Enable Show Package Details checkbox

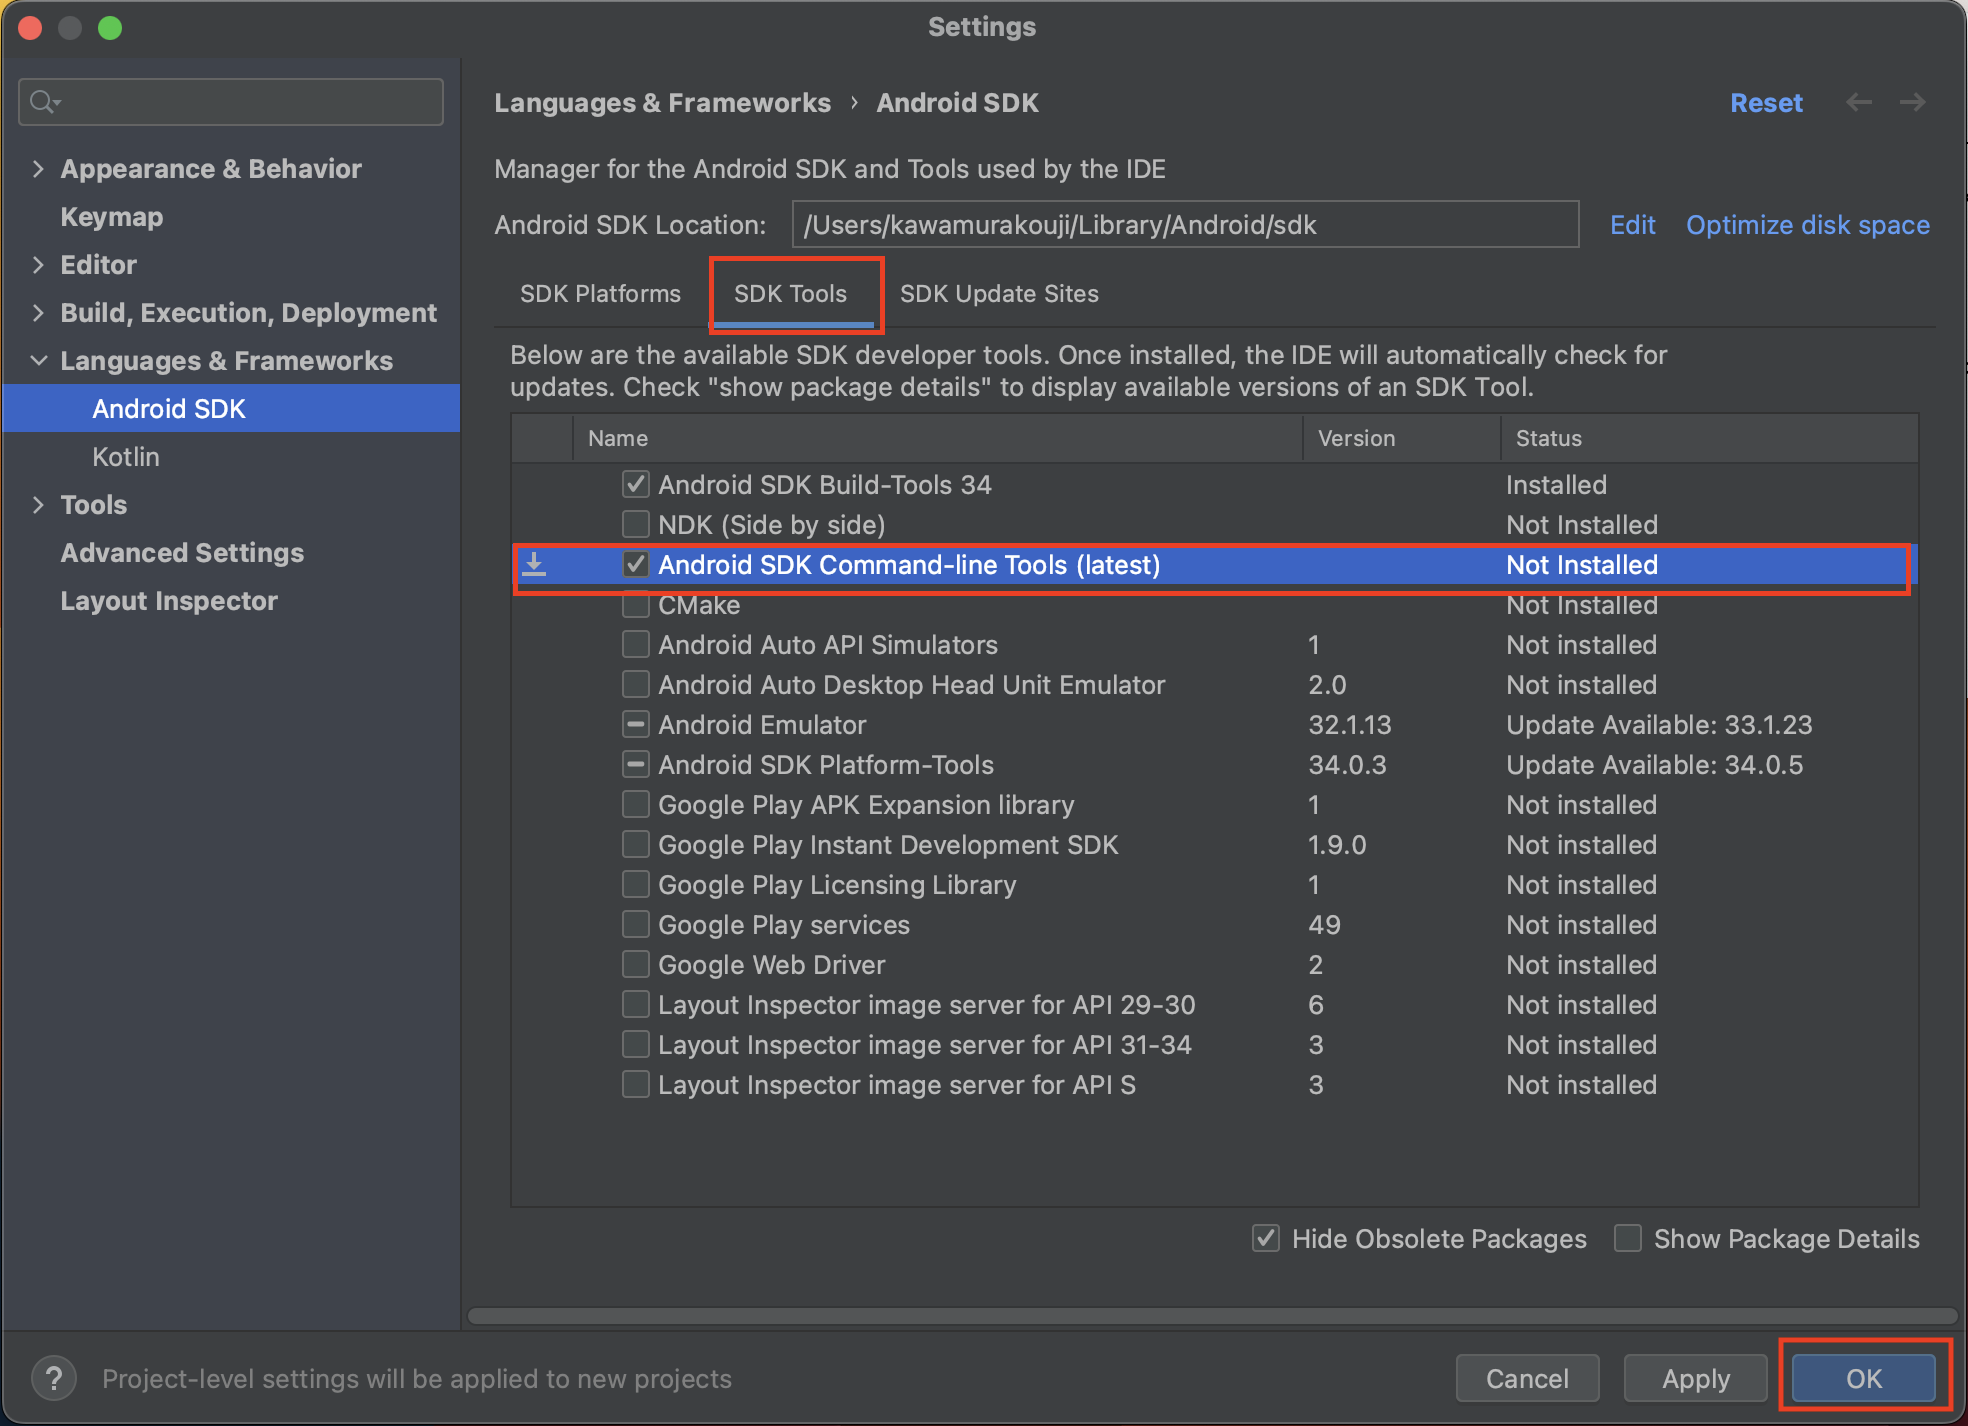point(1628,1239)
